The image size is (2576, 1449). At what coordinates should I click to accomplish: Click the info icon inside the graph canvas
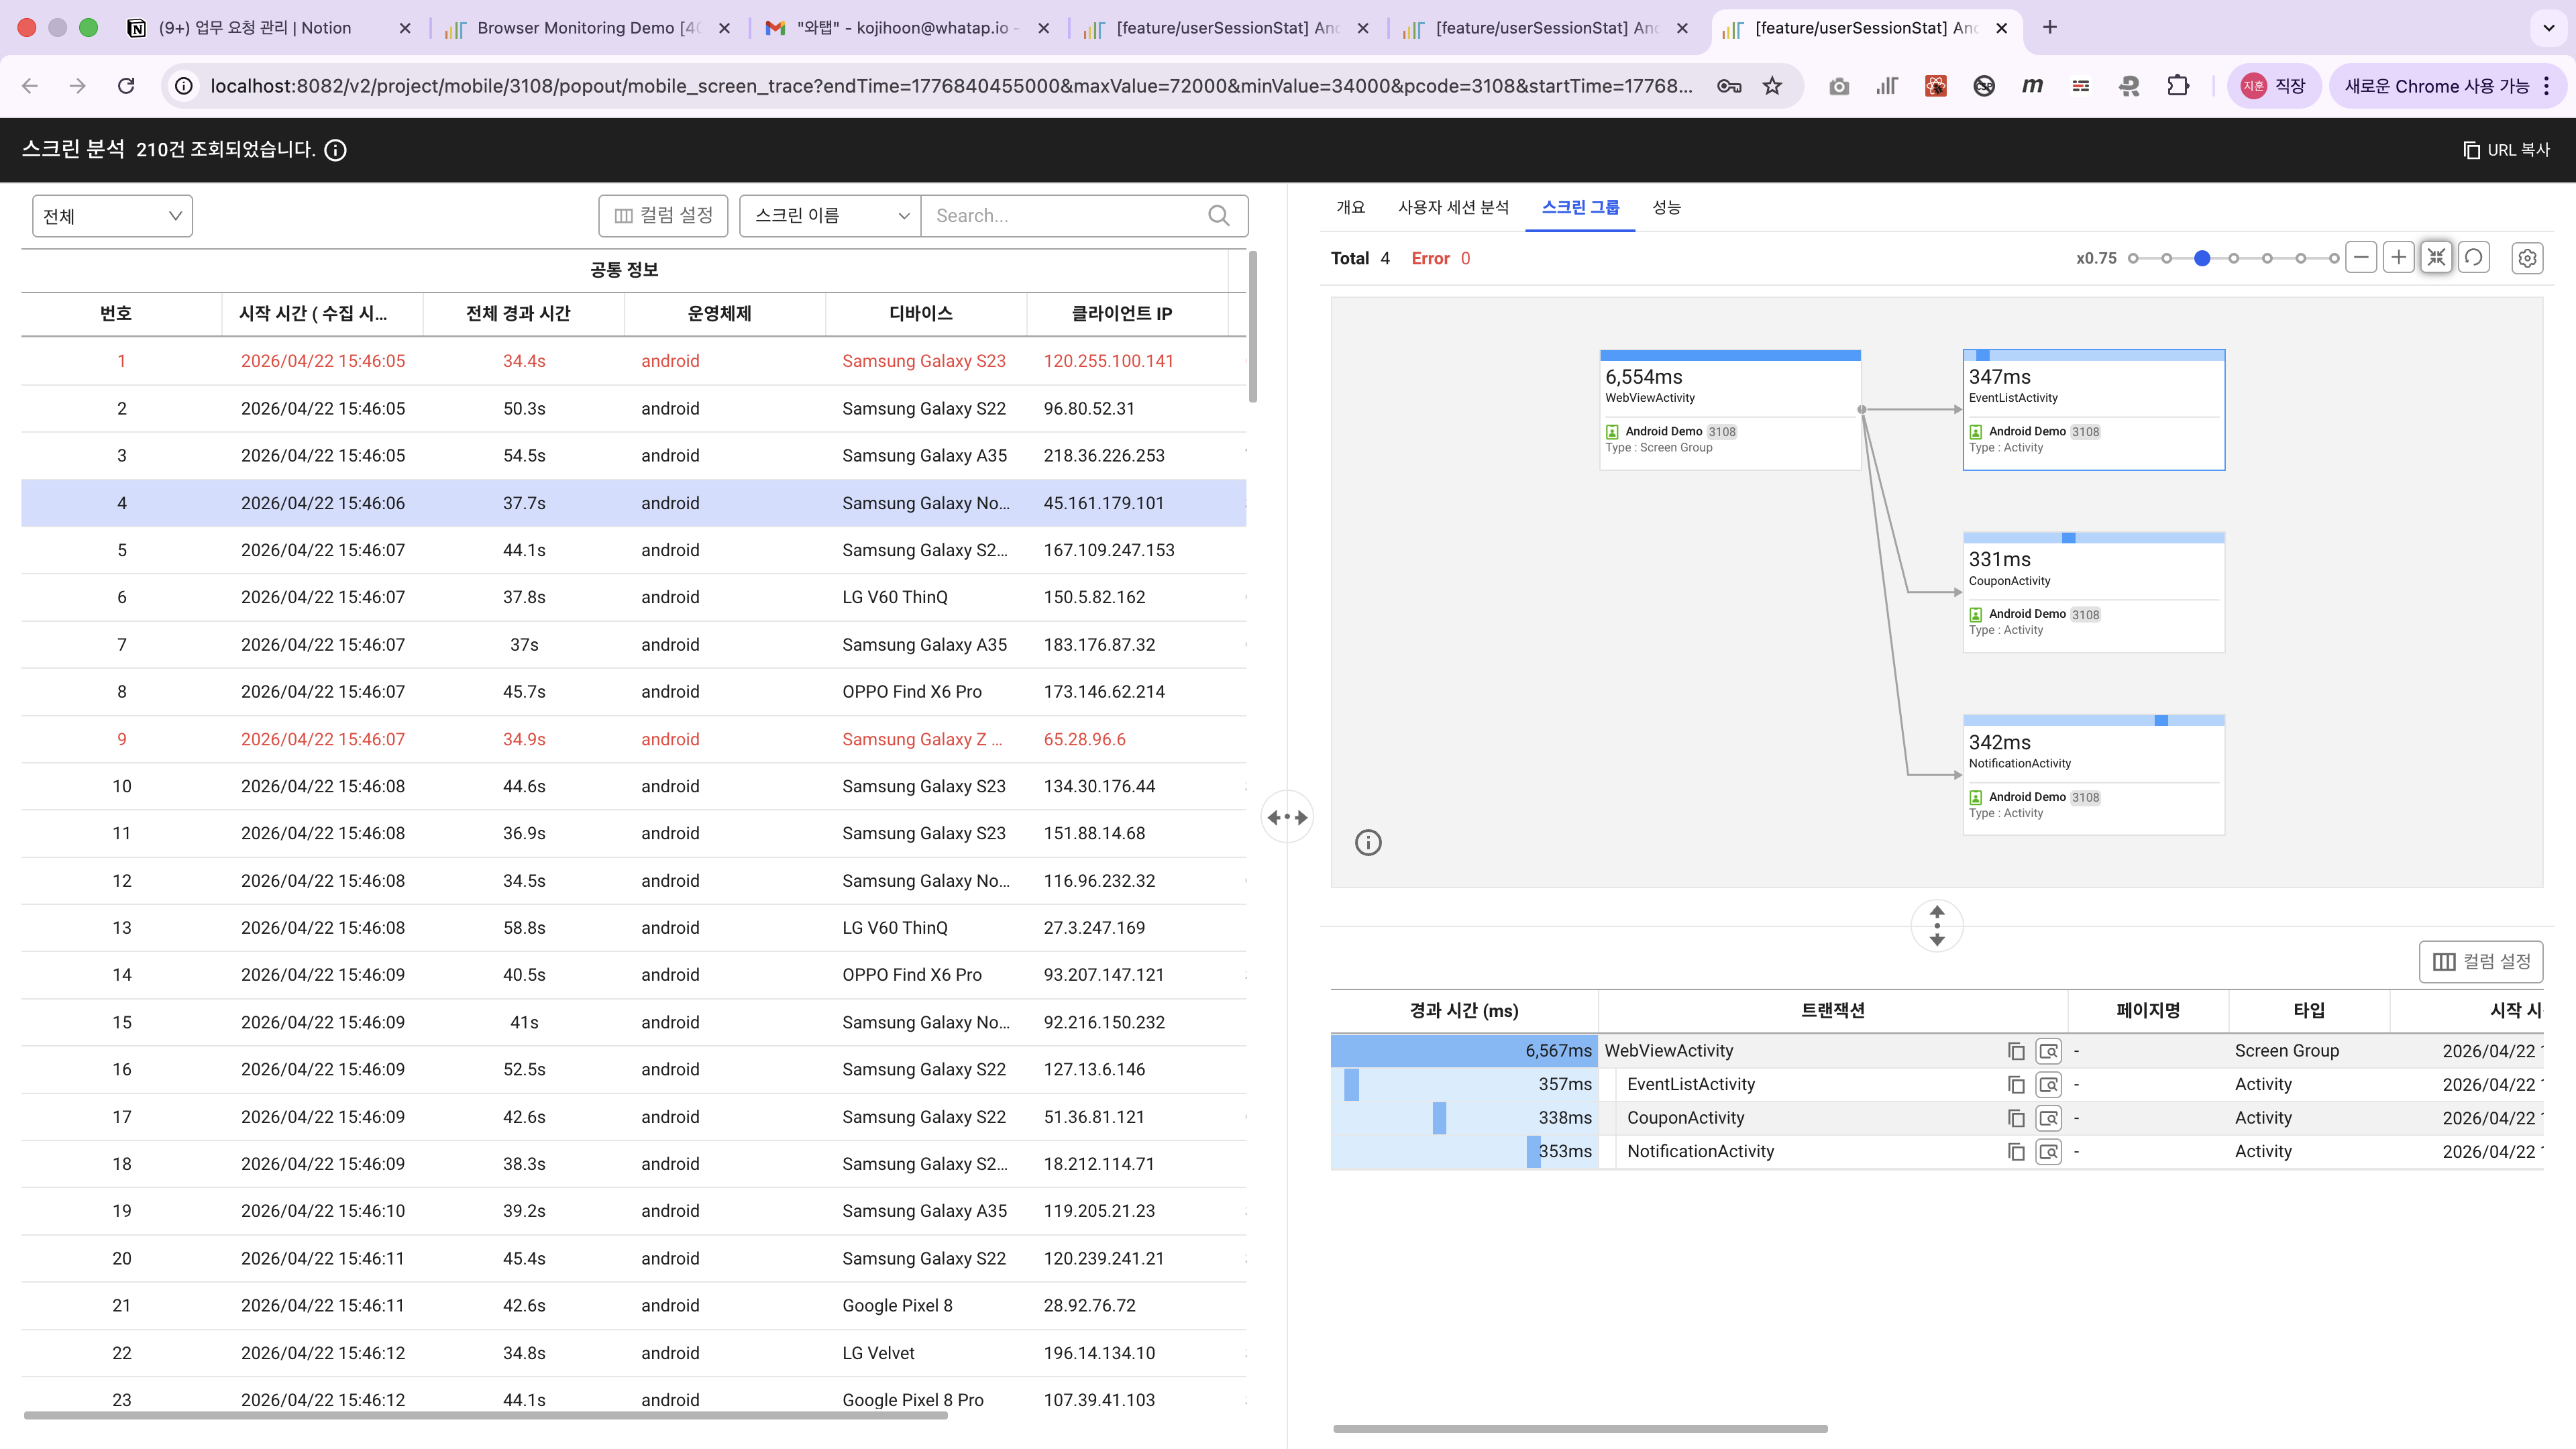coord(1368,843)
